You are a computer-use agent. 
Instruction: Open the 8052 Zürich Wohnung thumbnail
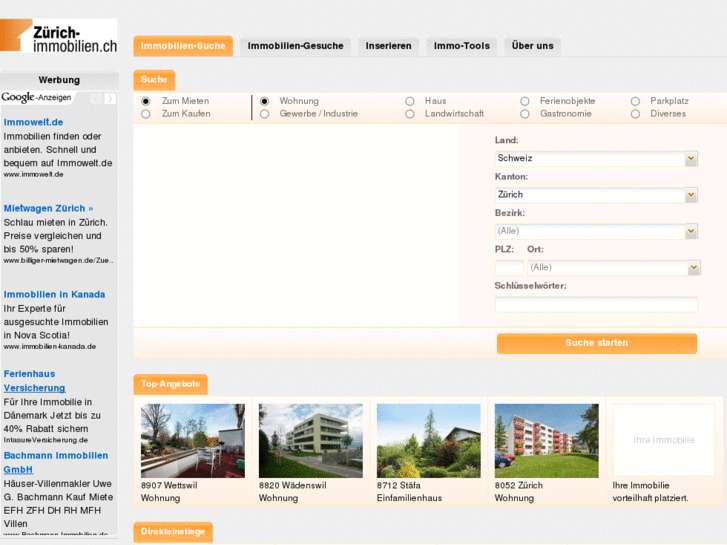click(547, 441)
